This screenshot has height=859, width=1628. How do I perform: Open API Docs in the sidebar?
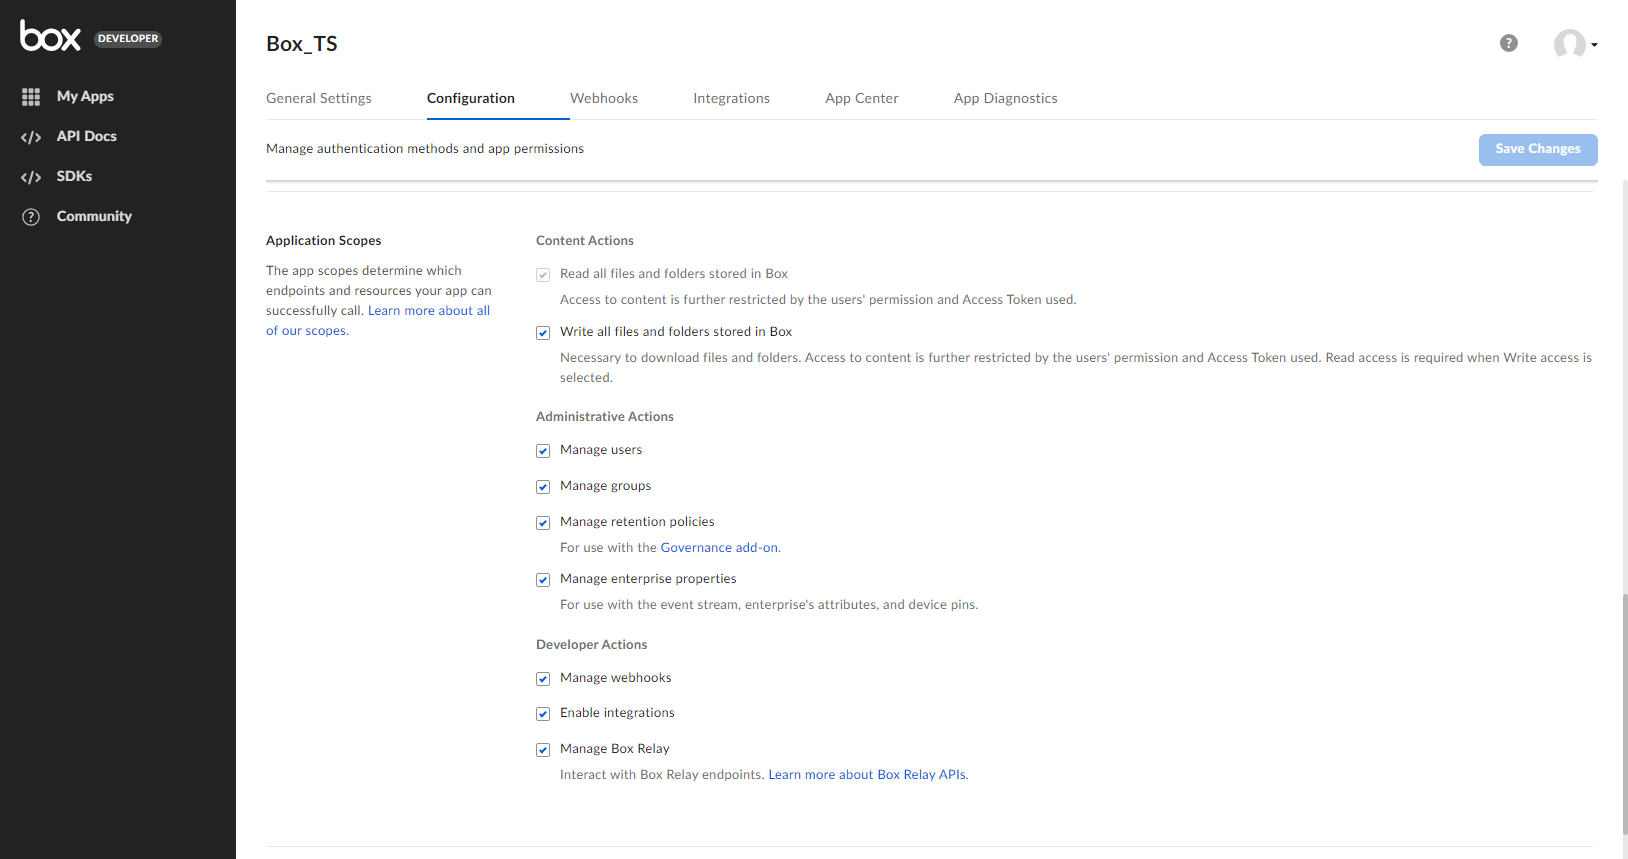coord(87,136)
